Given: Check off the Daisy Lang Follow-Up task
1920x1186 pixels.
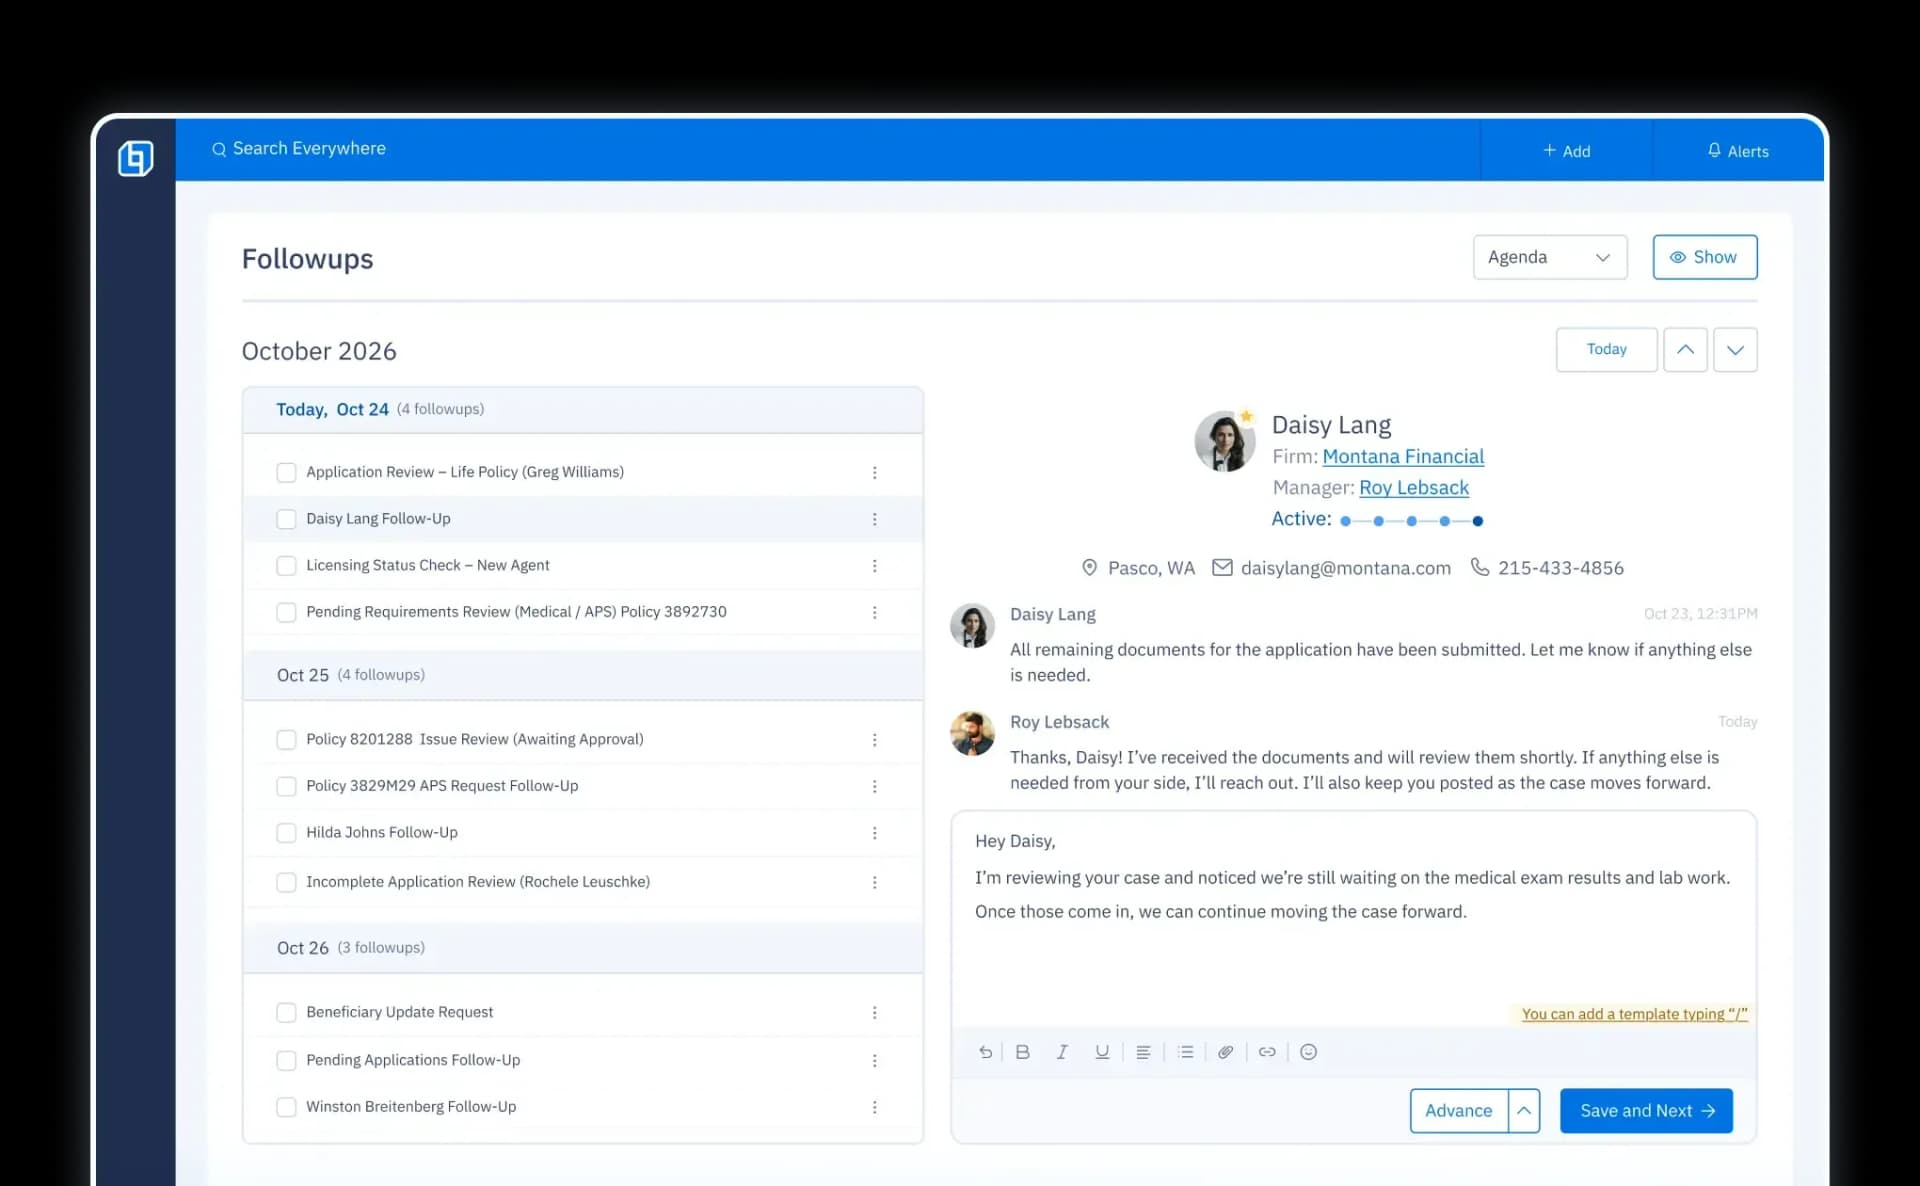Looking at the screenshot, I should coord(287,519).
